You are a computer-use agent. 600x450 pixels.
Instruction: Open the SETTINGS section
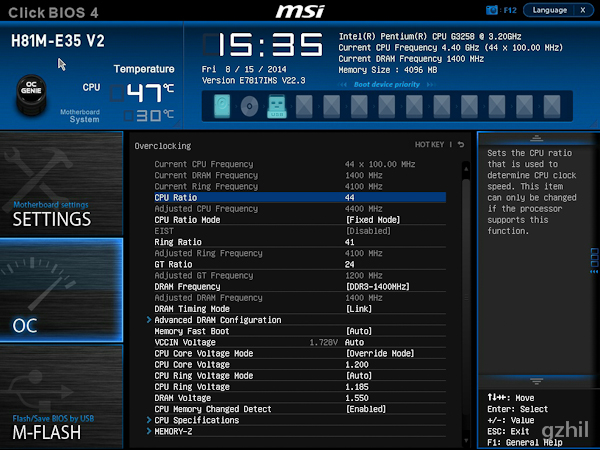[61, 183]
